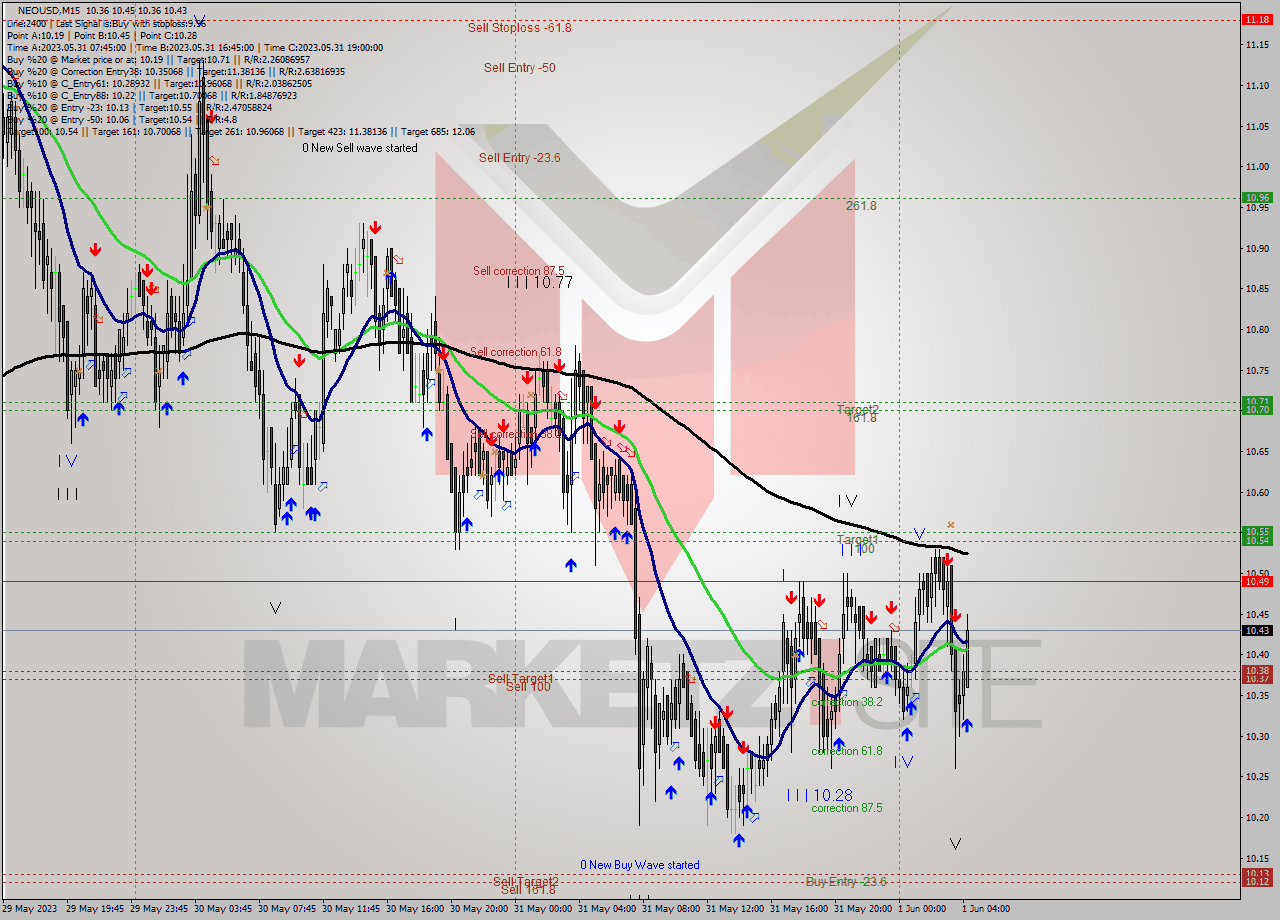The image size is (1280, 920).
Task: Click the 'correction 38.2' label
Action: click(847, 702)
